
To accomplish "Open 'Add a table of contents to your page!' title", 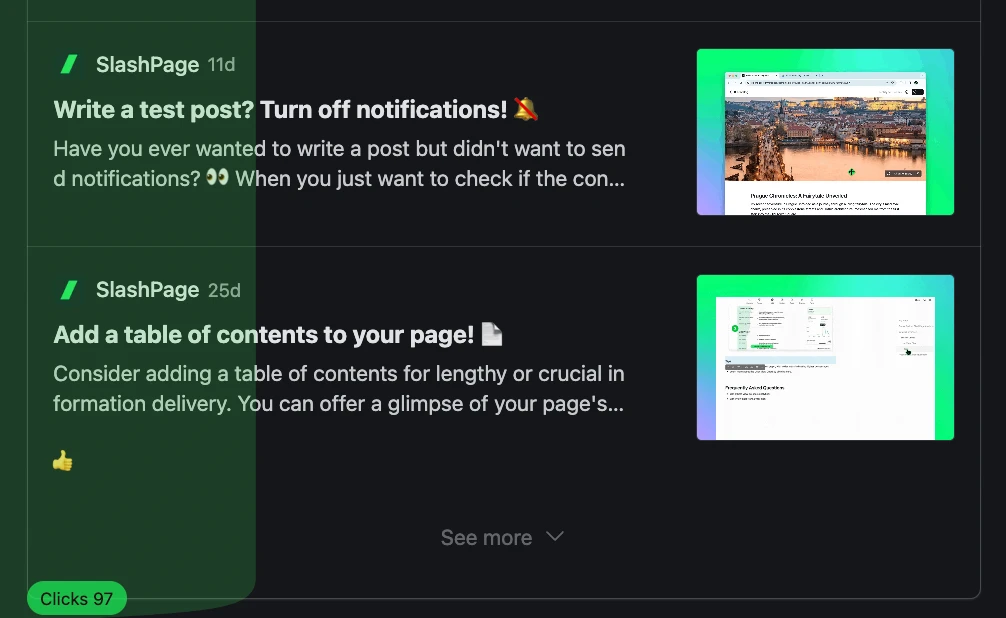I will (264, 335).
